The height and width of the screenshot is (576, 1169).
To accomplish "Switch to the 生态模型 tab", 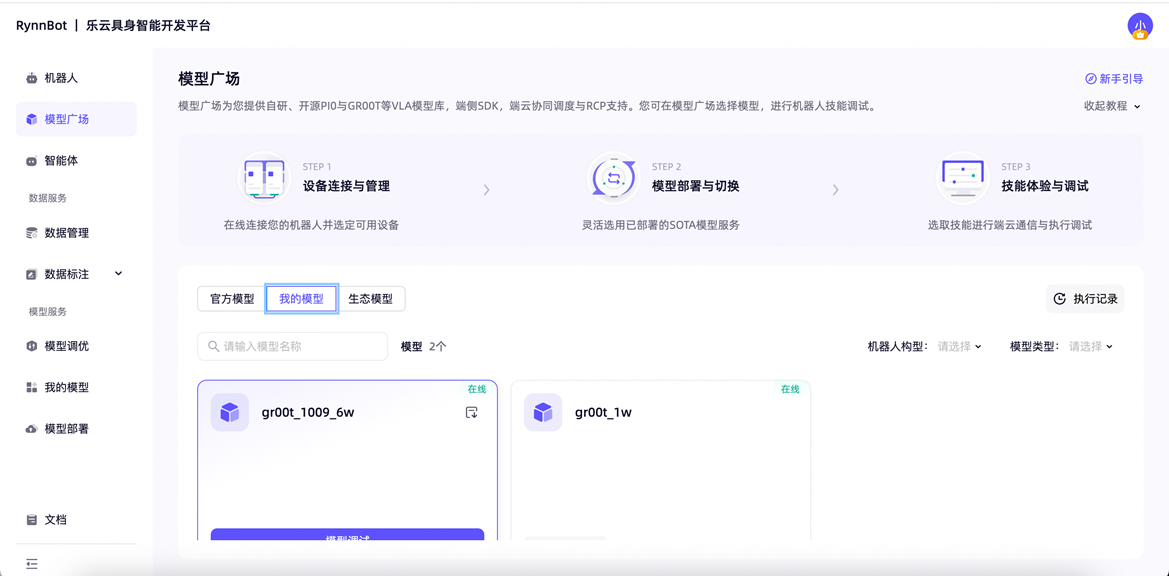I will click(371, 299).
